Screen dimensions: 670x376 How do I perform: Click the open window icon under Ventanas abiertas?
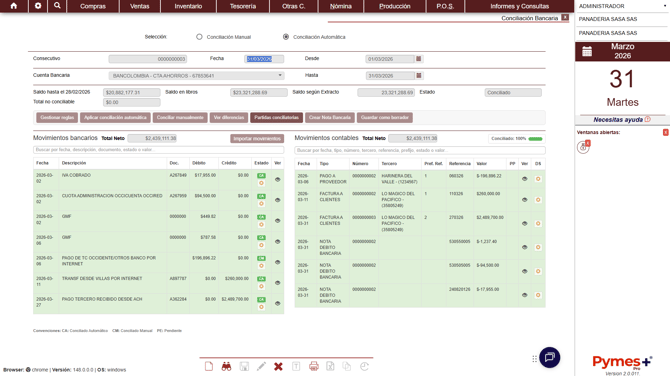(x=583, y=147)
